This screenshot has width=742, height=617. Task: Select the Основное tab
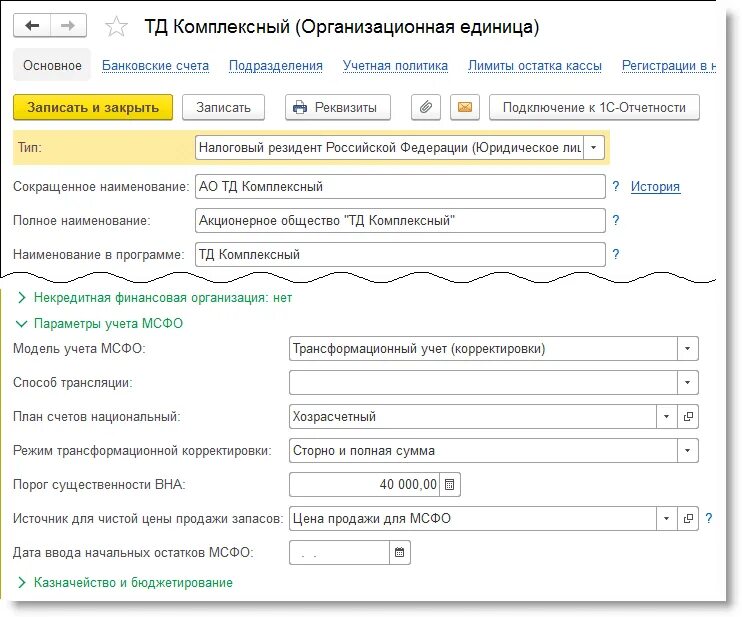pos(52,65)
